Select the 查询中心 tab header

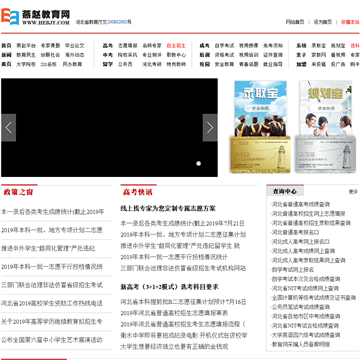coord(285,191)
